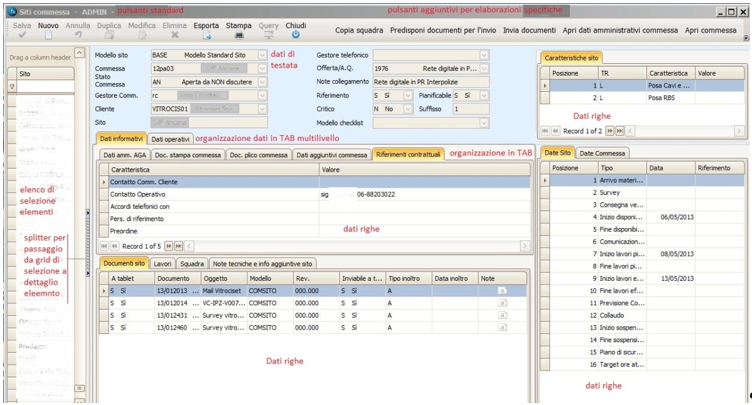Click the Apri commessa button
The height and width of the screenshot is (405, 752).
click(711, 31)
